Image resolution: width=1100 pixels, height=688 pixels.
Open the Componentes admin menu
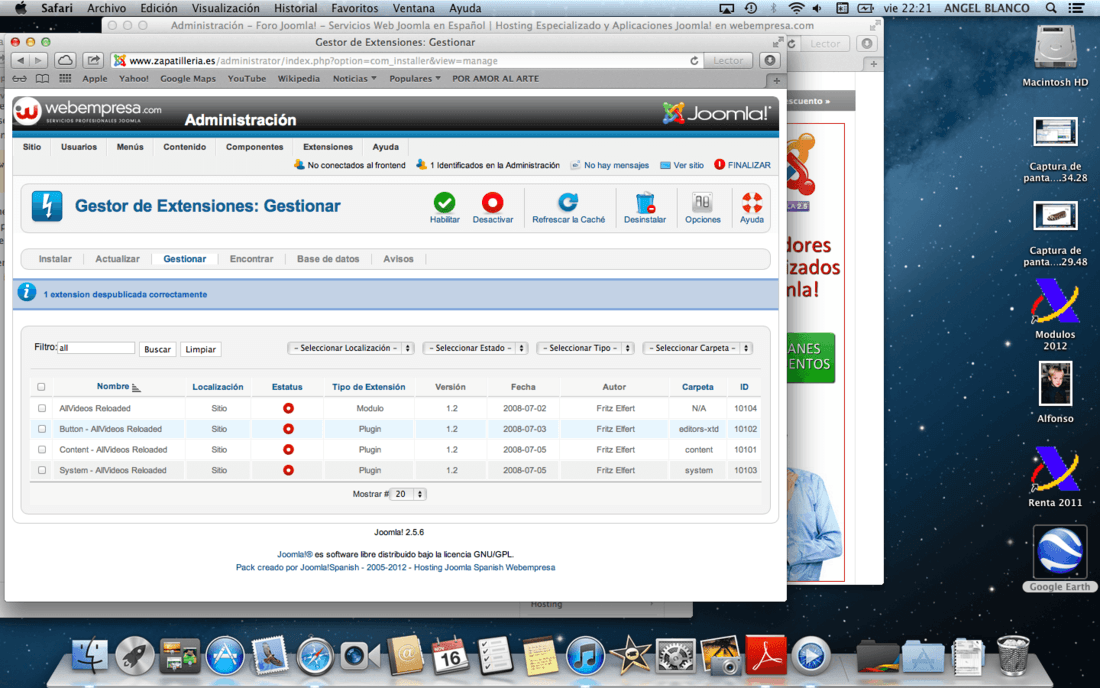click(x=254, y=147)
